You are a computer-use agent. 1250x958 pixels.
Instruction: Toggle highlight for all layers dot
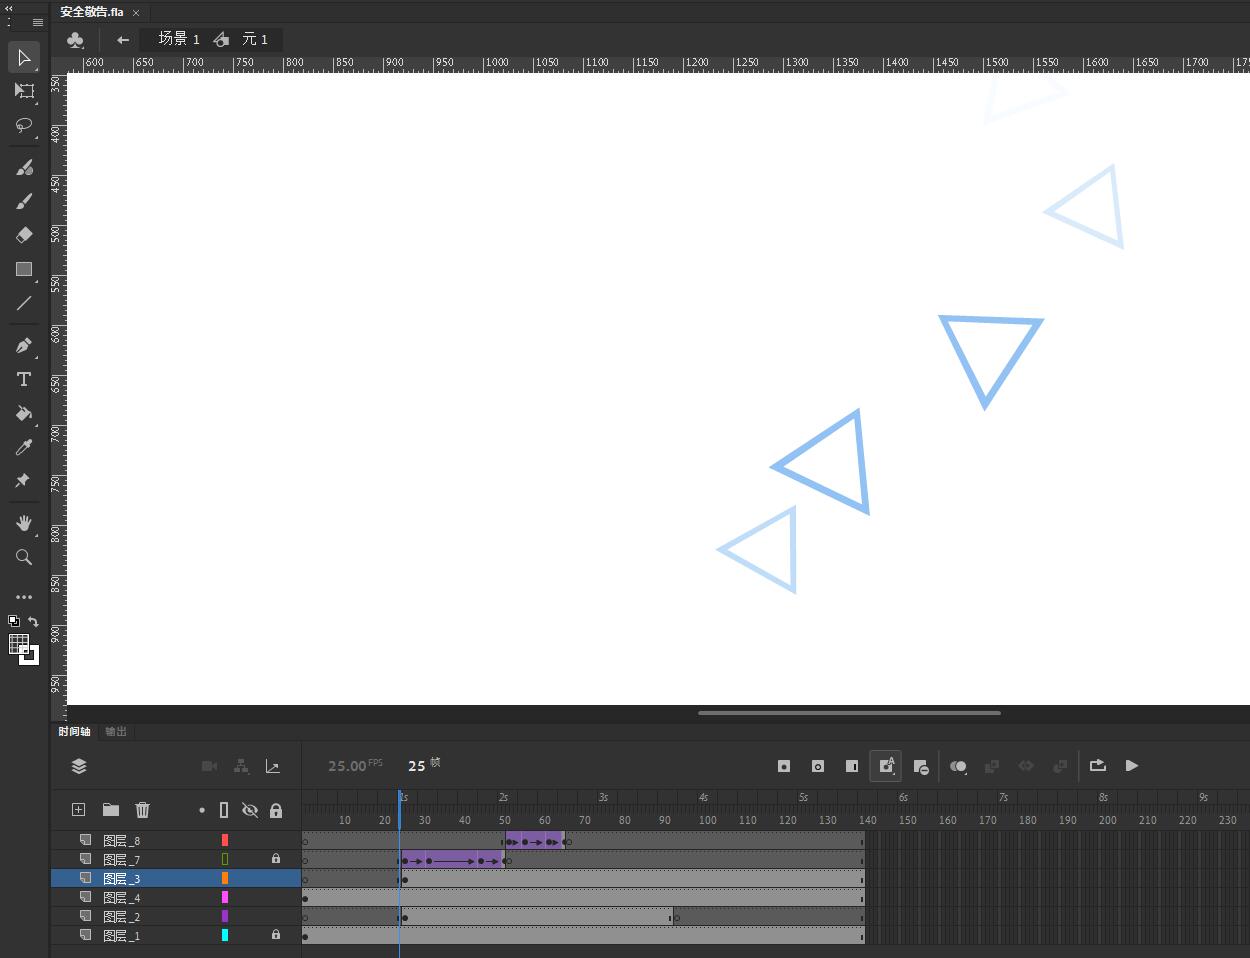point(202,811)
